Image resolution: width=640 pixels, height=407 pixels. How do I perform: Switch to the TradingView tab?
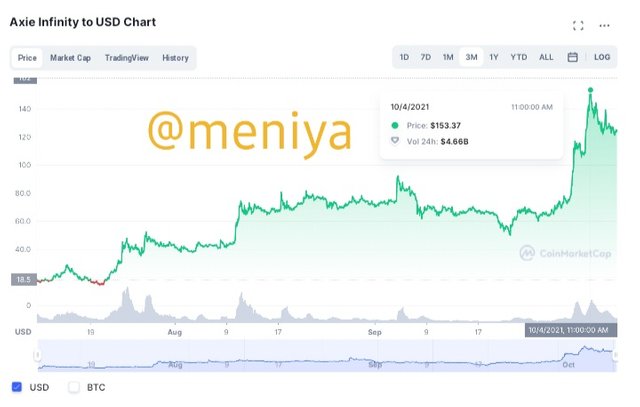[x=127, y=58]
